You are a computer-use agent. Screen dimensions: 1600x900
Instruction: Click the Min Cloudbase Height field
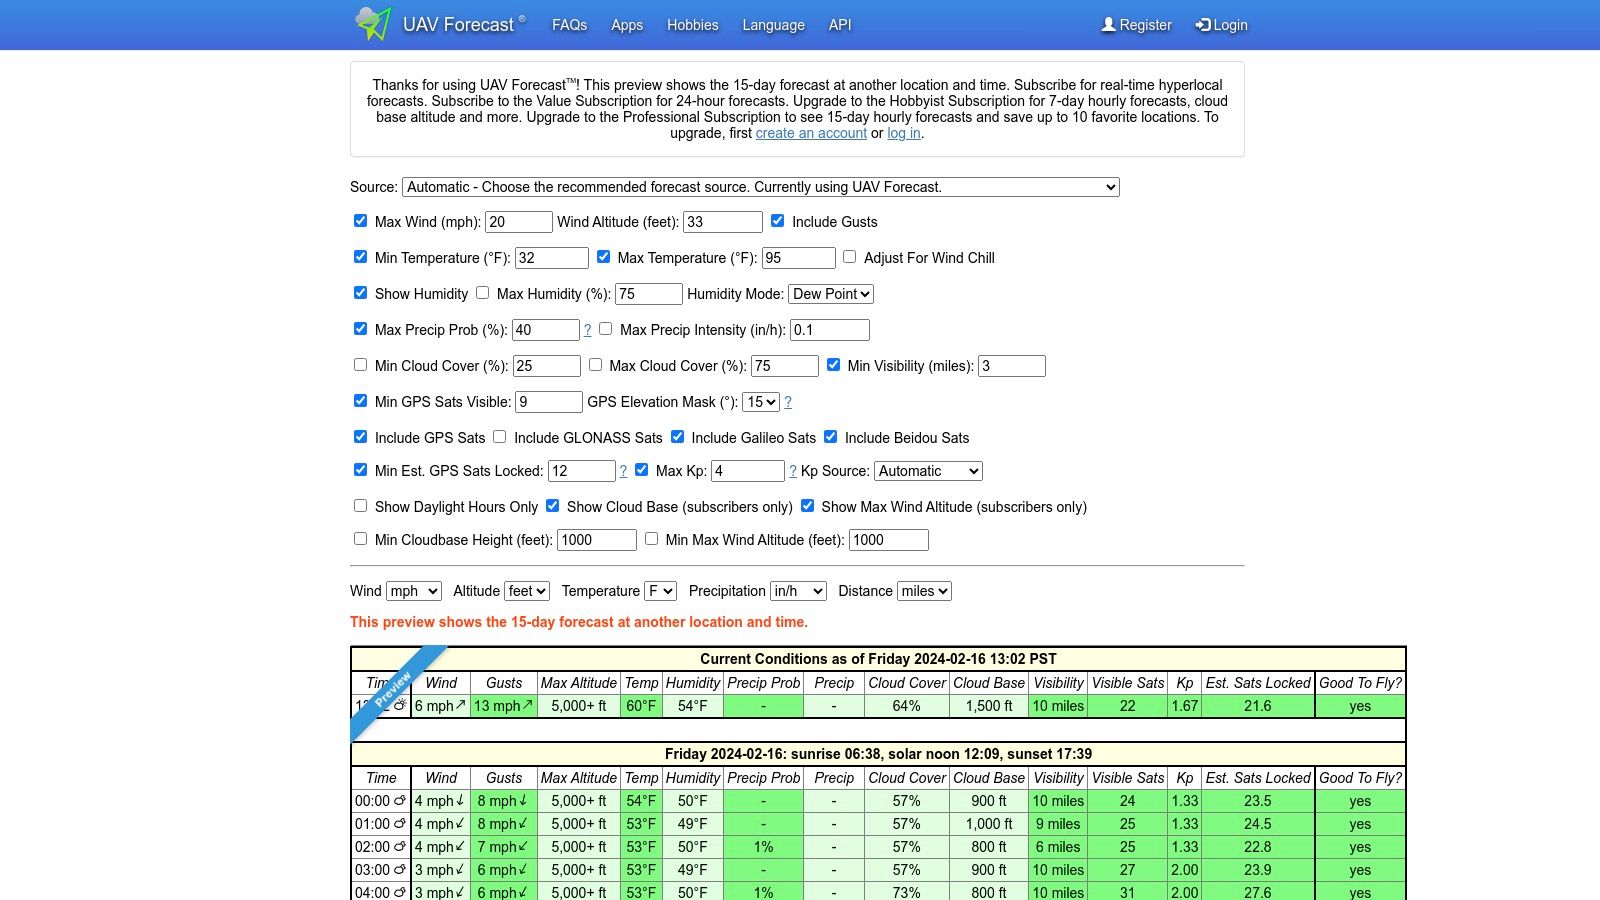coord(597,540)
